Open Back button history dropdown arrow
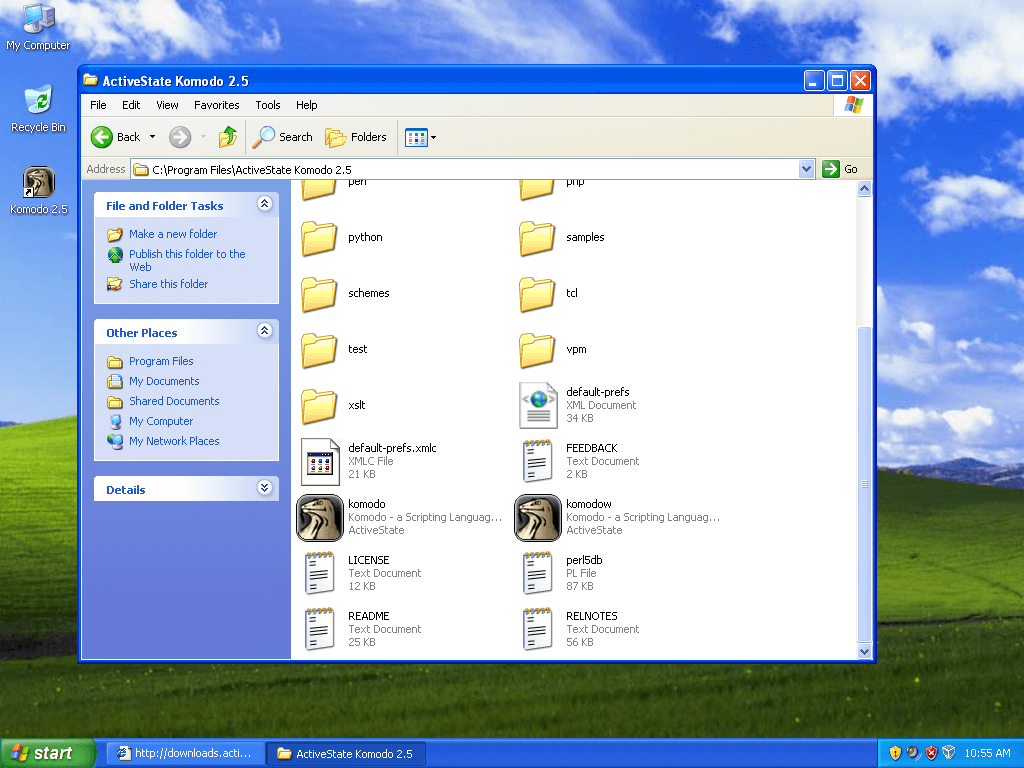 point(152,137)
